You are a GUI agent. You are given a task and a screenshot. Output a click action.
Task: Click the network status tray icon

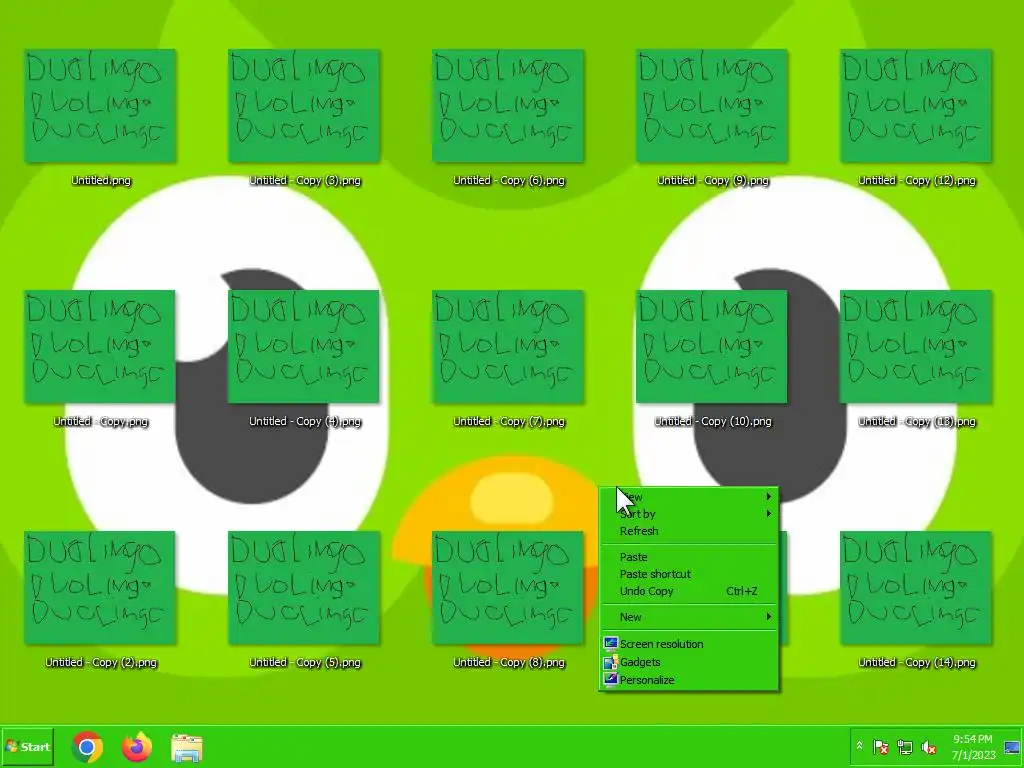(904, 746)
